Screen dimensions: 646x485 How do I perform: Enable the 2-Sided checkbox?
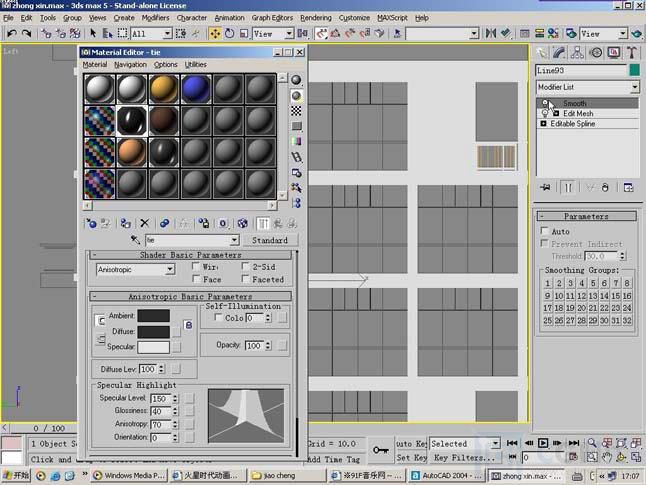pyautogui.click(x=246, y=267)
